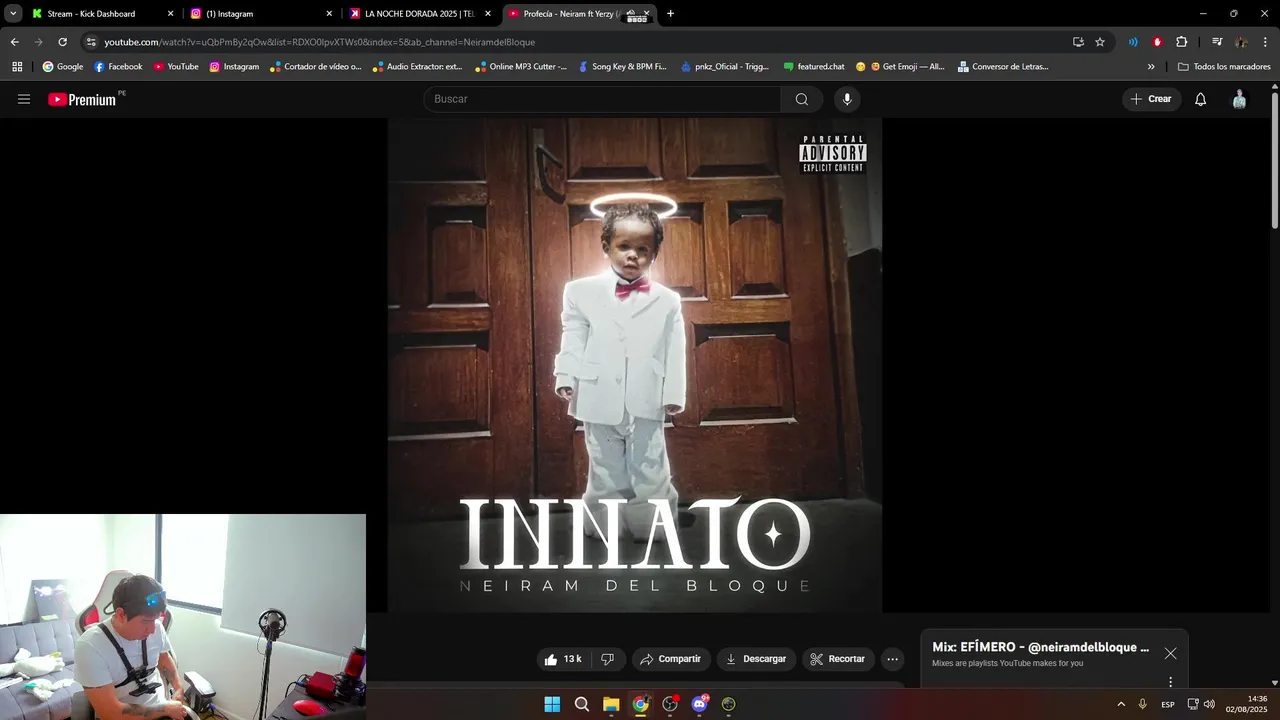Open the red hand blocker extension

pos(1157,42)
